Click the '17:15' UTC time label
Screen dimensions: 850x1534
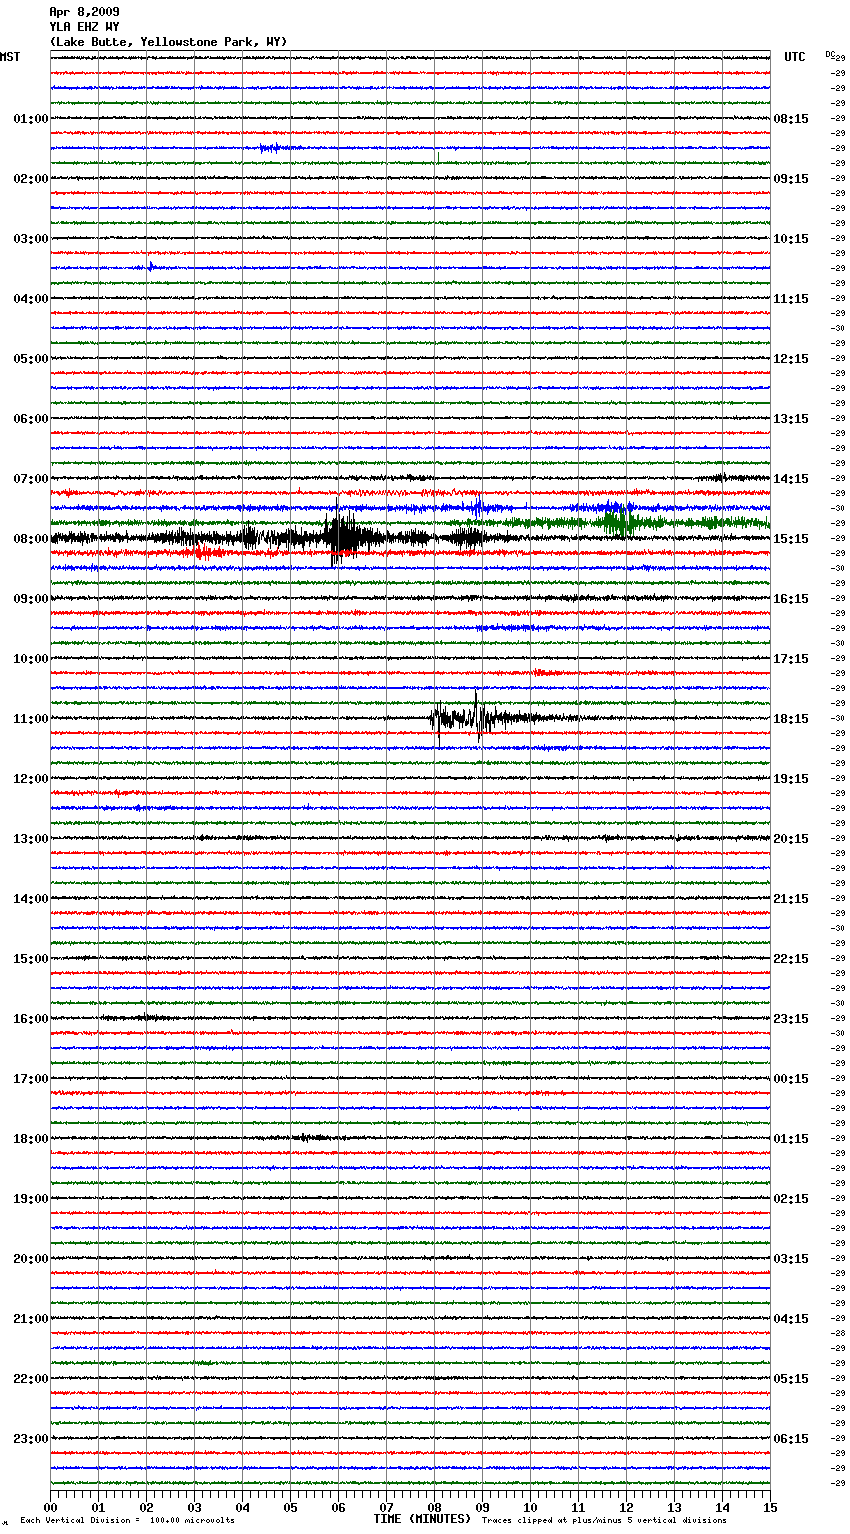[791, 659]
